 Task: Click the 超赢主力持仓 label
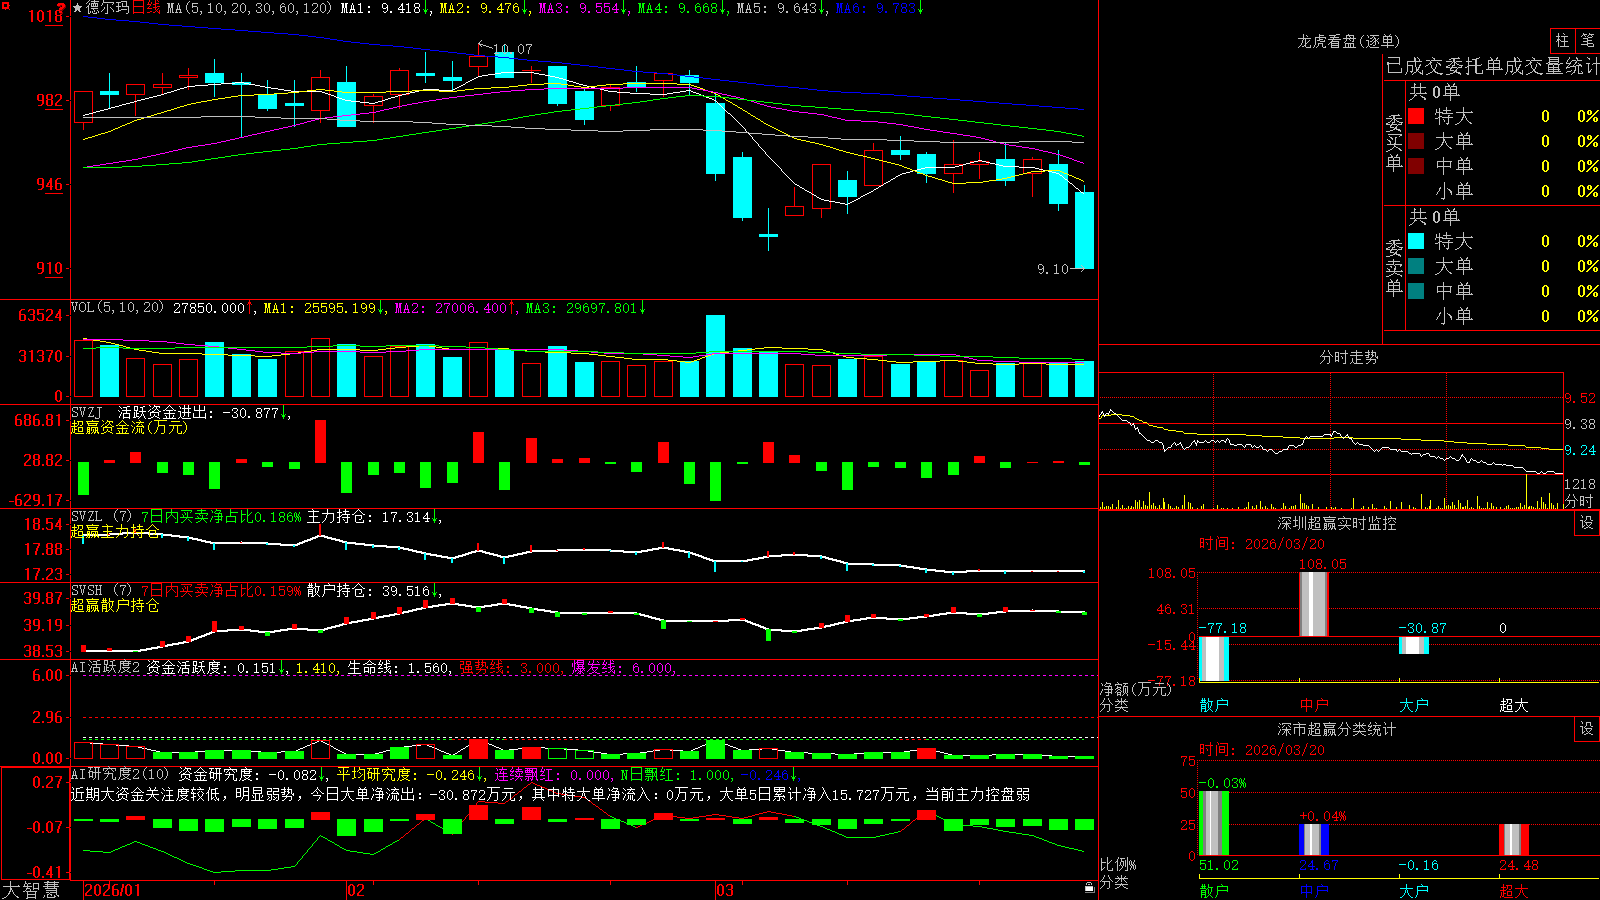(x=115, y=531)
